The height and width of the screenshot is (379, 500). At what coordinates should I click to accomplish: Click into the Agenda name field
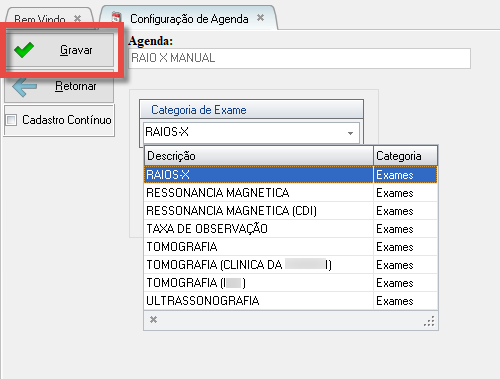pos(299,58)
